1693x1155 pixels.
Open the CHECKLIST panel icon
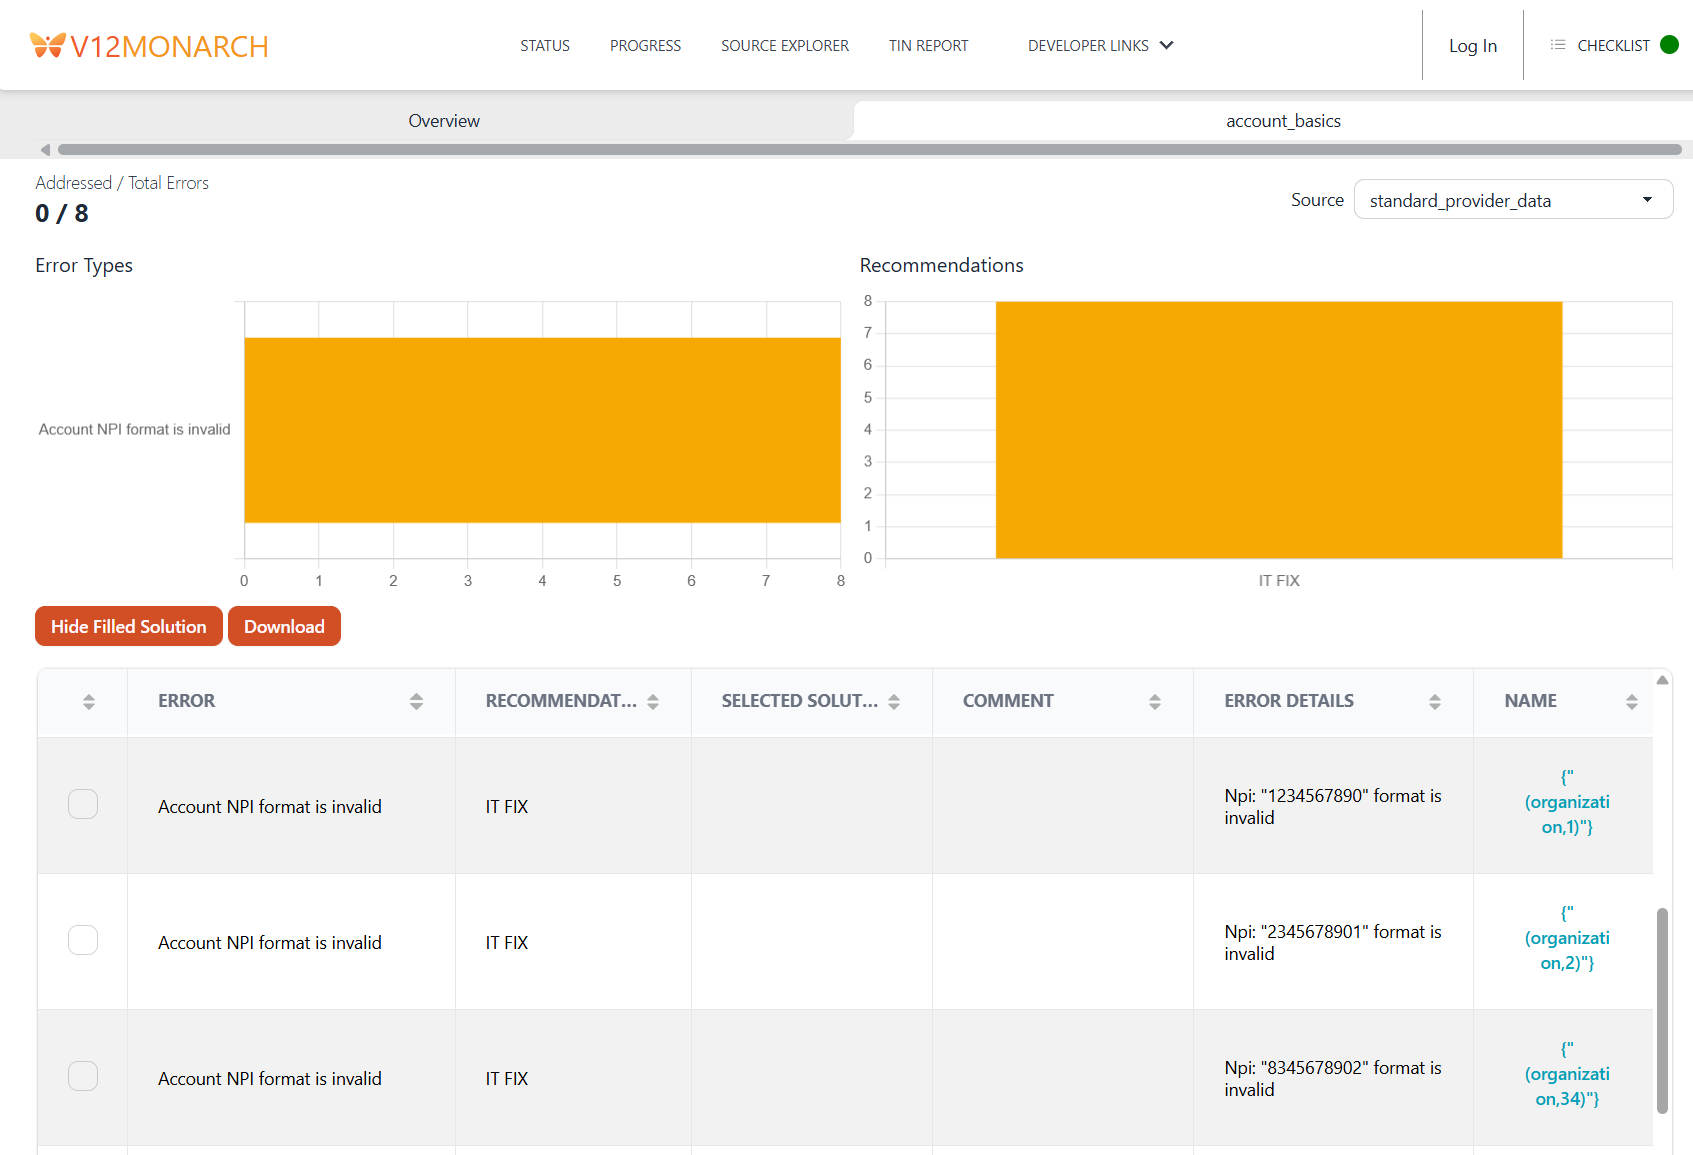tap(1556, 44)
